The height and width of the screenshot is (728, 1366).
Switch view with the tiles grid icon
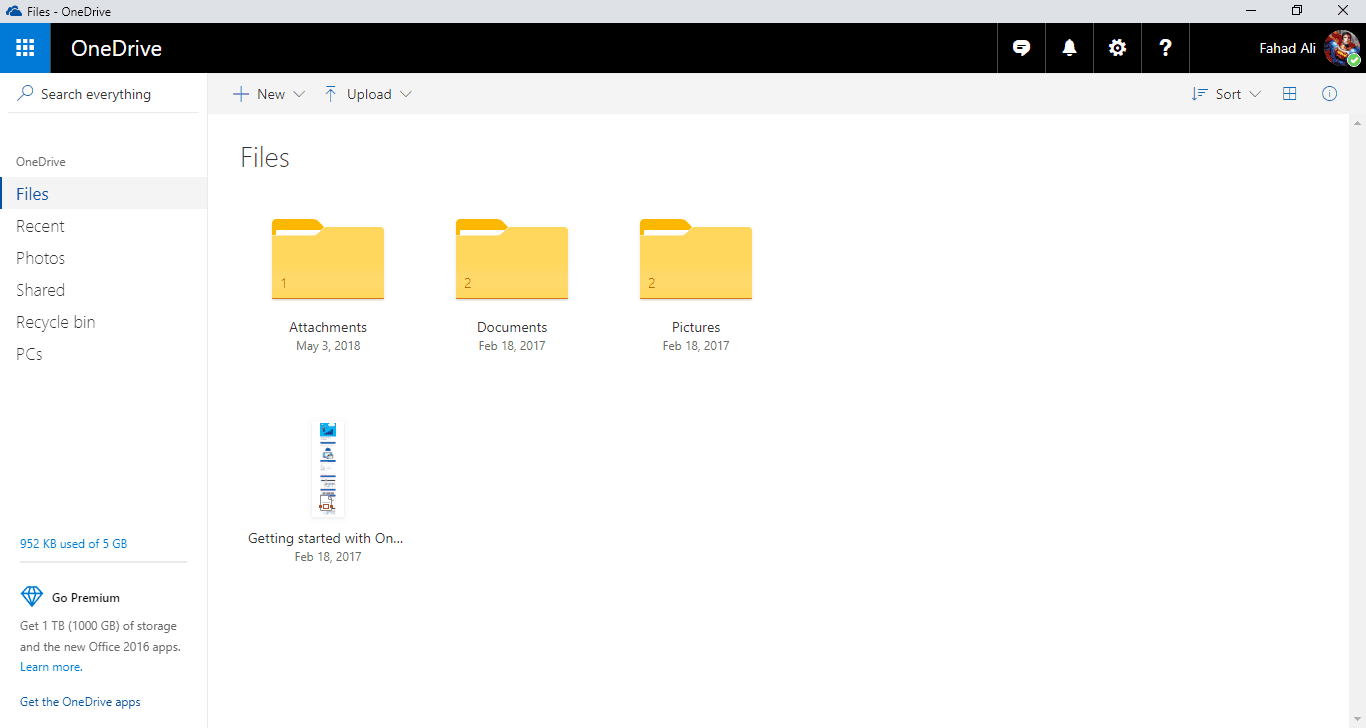[x=1289, y=94]
